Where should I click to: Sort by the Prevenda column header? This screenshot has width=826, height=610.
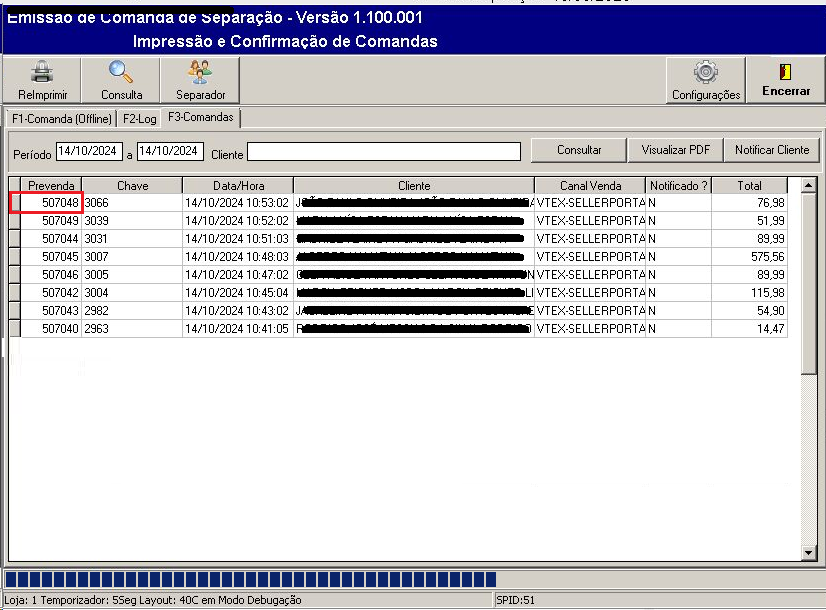(x=51, y=185)
